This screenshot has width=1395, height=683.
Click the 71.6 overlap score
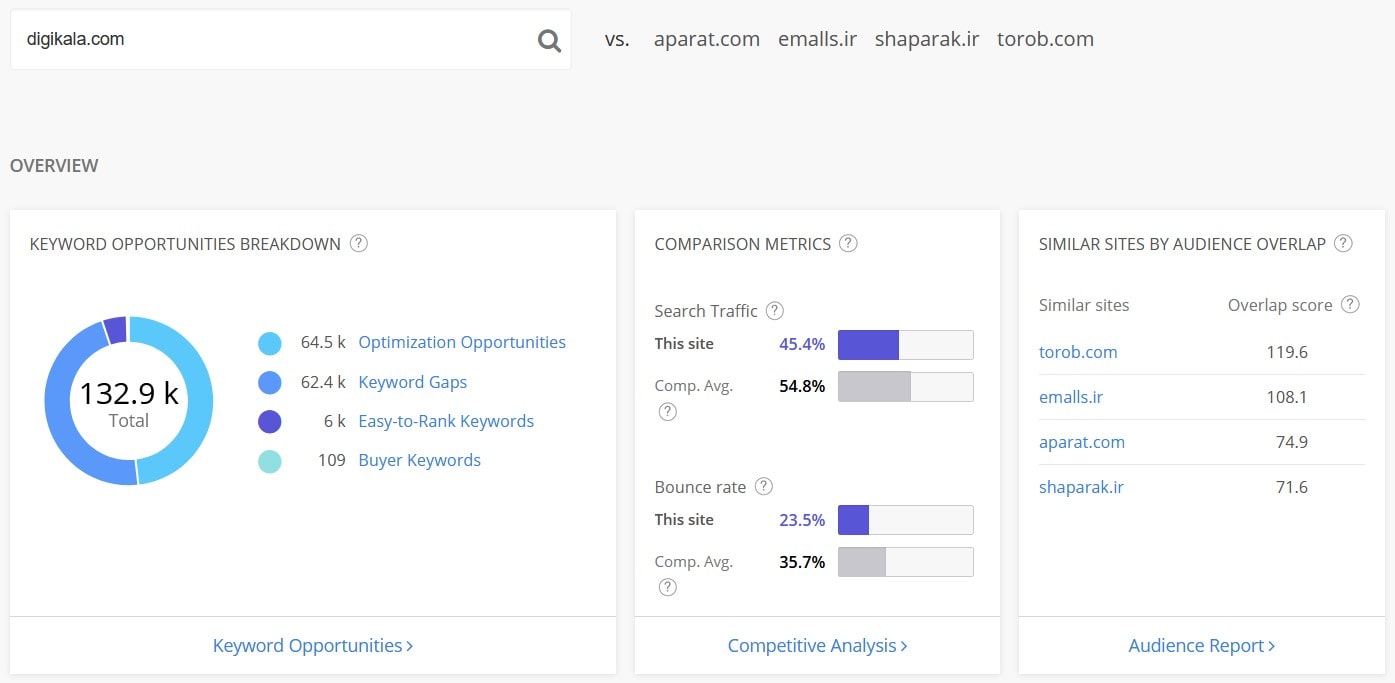click(x=1290, y=487)
